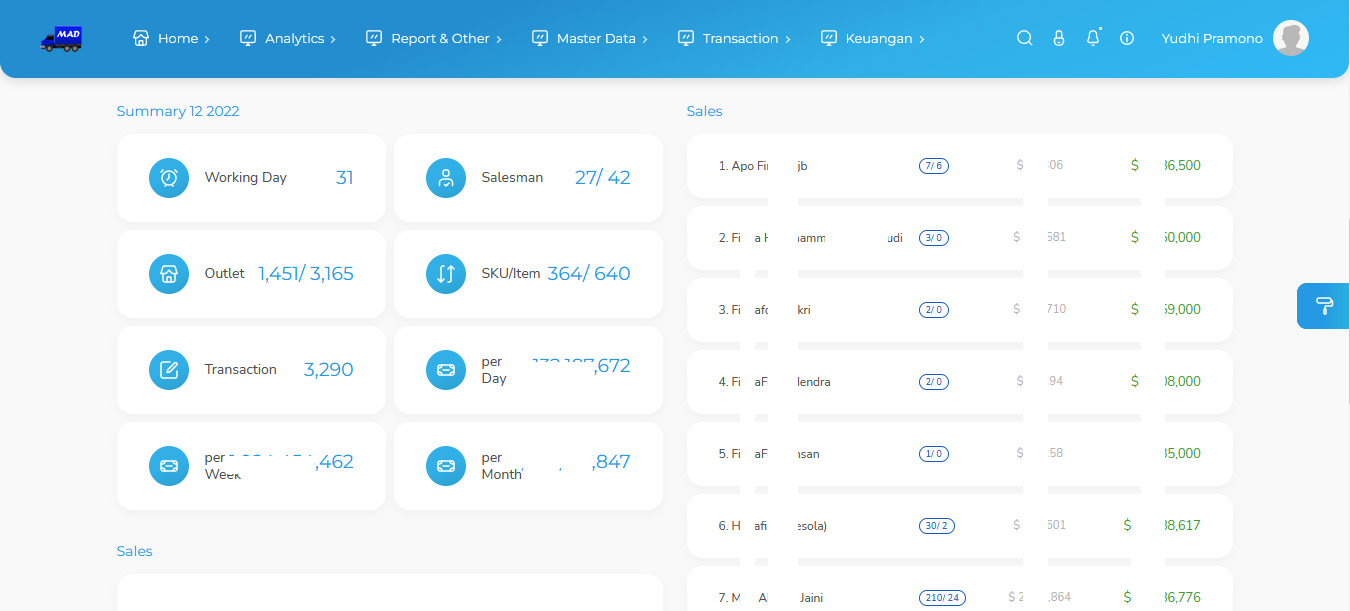Open the Transaction menu in navbar
Screen dimensions: 1350x611
point(734,38)
